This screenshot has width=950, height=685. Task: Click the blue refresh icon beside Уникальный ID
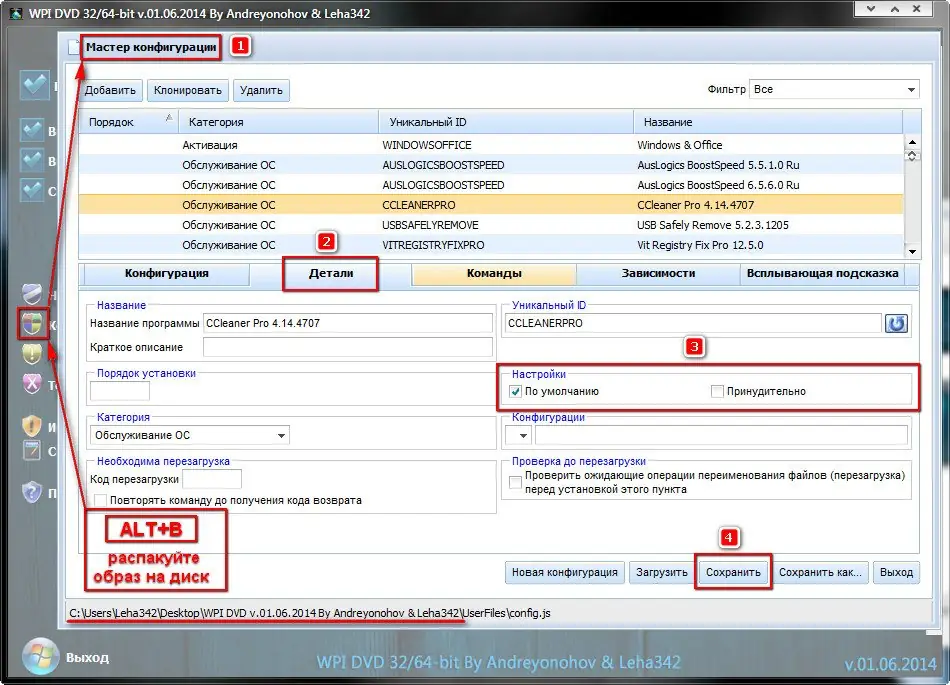(897, 322)
